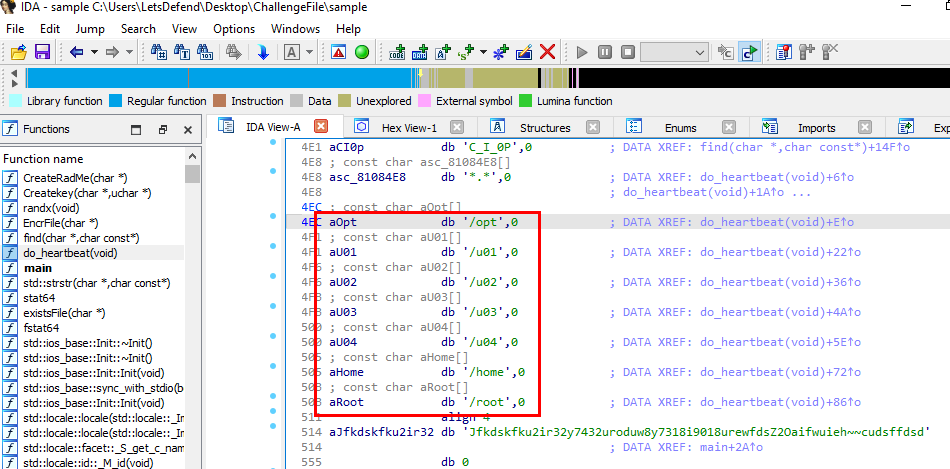The image size is (950, 469).
Task: Select do_heartbeat(void) in the Functions list
Action: pos(69,253)
